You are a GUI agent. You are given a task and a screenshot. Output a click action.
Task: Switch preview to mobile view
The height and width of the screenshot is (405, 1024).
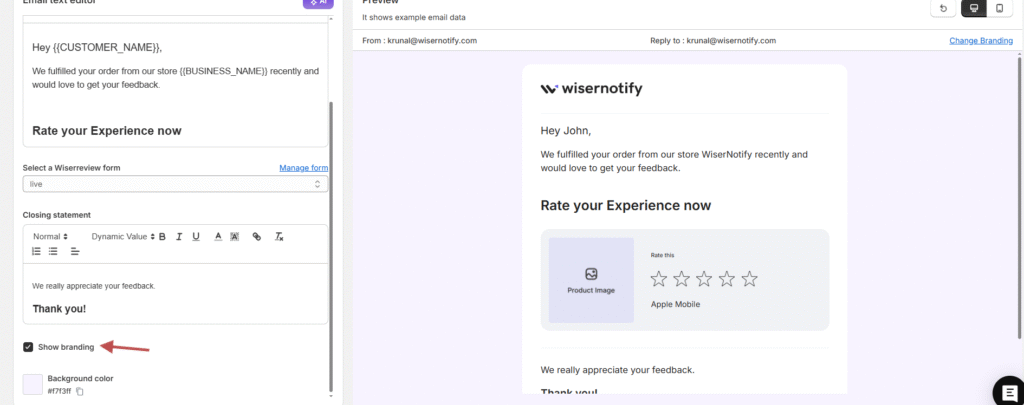tap(999, 8)
